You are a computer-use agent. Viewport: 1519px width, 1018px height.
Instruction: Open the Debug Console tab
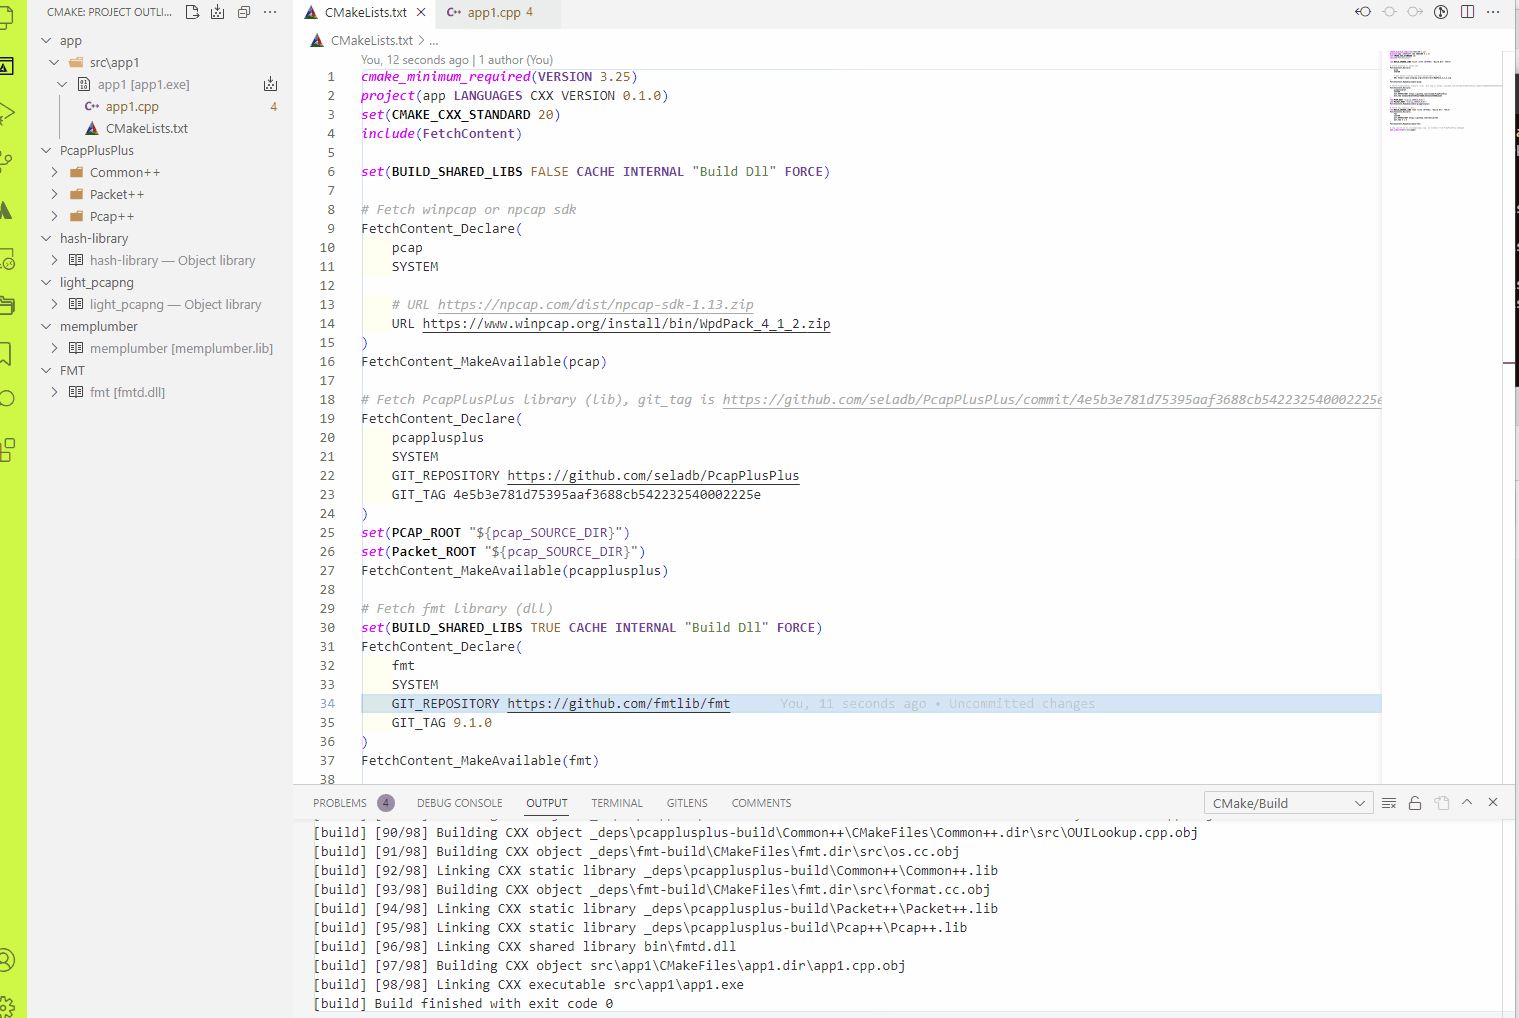pos(459,803)
